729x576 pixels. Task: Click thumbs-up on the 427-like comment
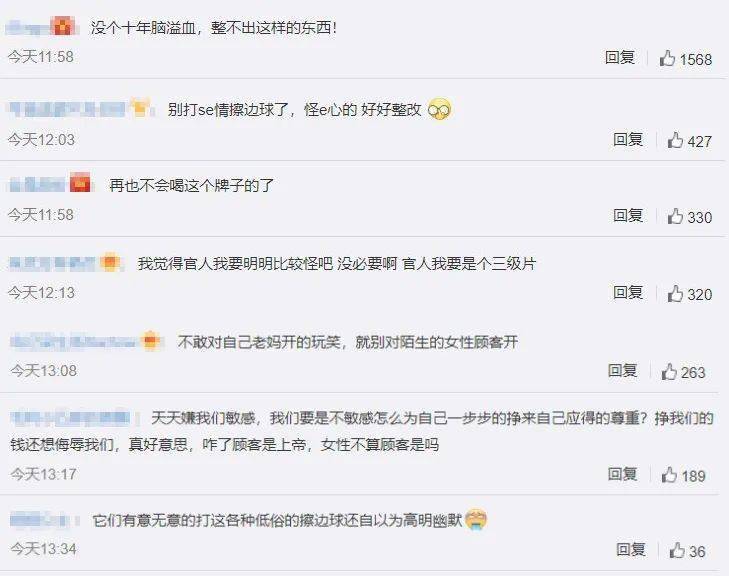click(675, 140)
